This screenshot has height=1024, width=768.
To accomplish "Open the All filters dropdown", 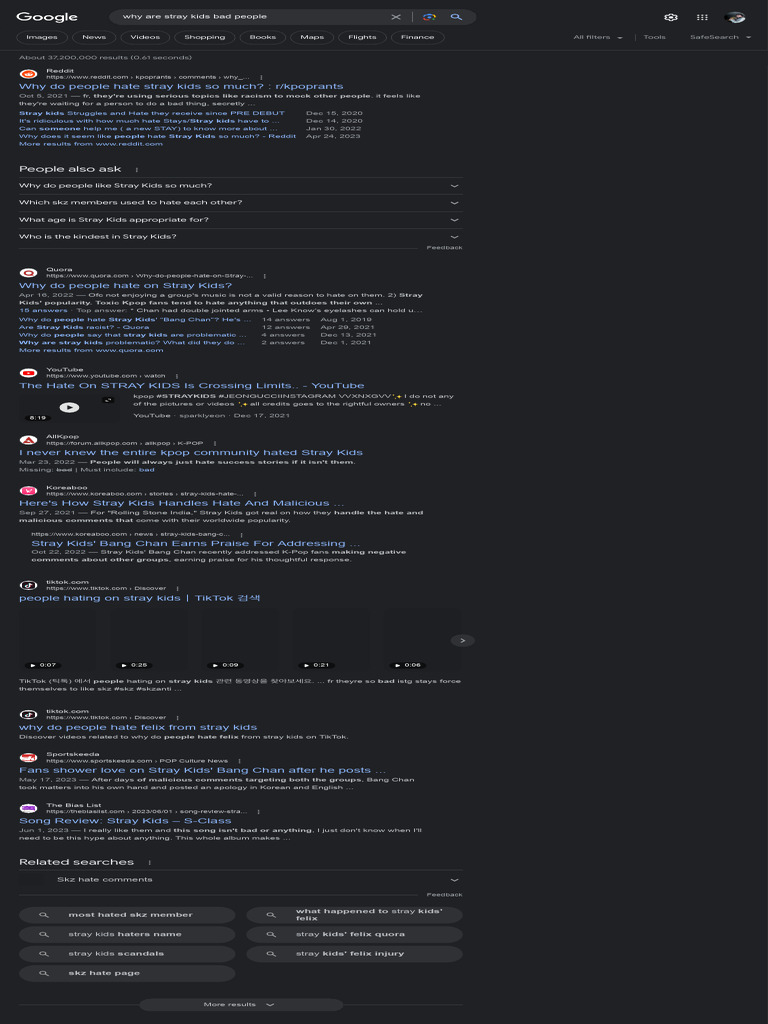I will tap(598, 37).
